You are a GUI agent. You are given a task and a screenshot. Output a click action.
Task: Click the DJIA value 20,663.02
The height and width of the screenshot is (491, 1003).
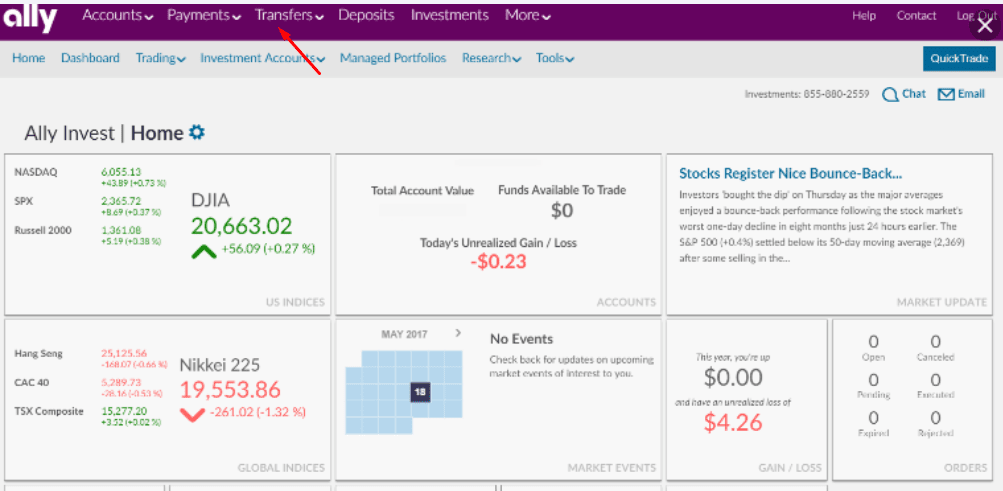241,226
